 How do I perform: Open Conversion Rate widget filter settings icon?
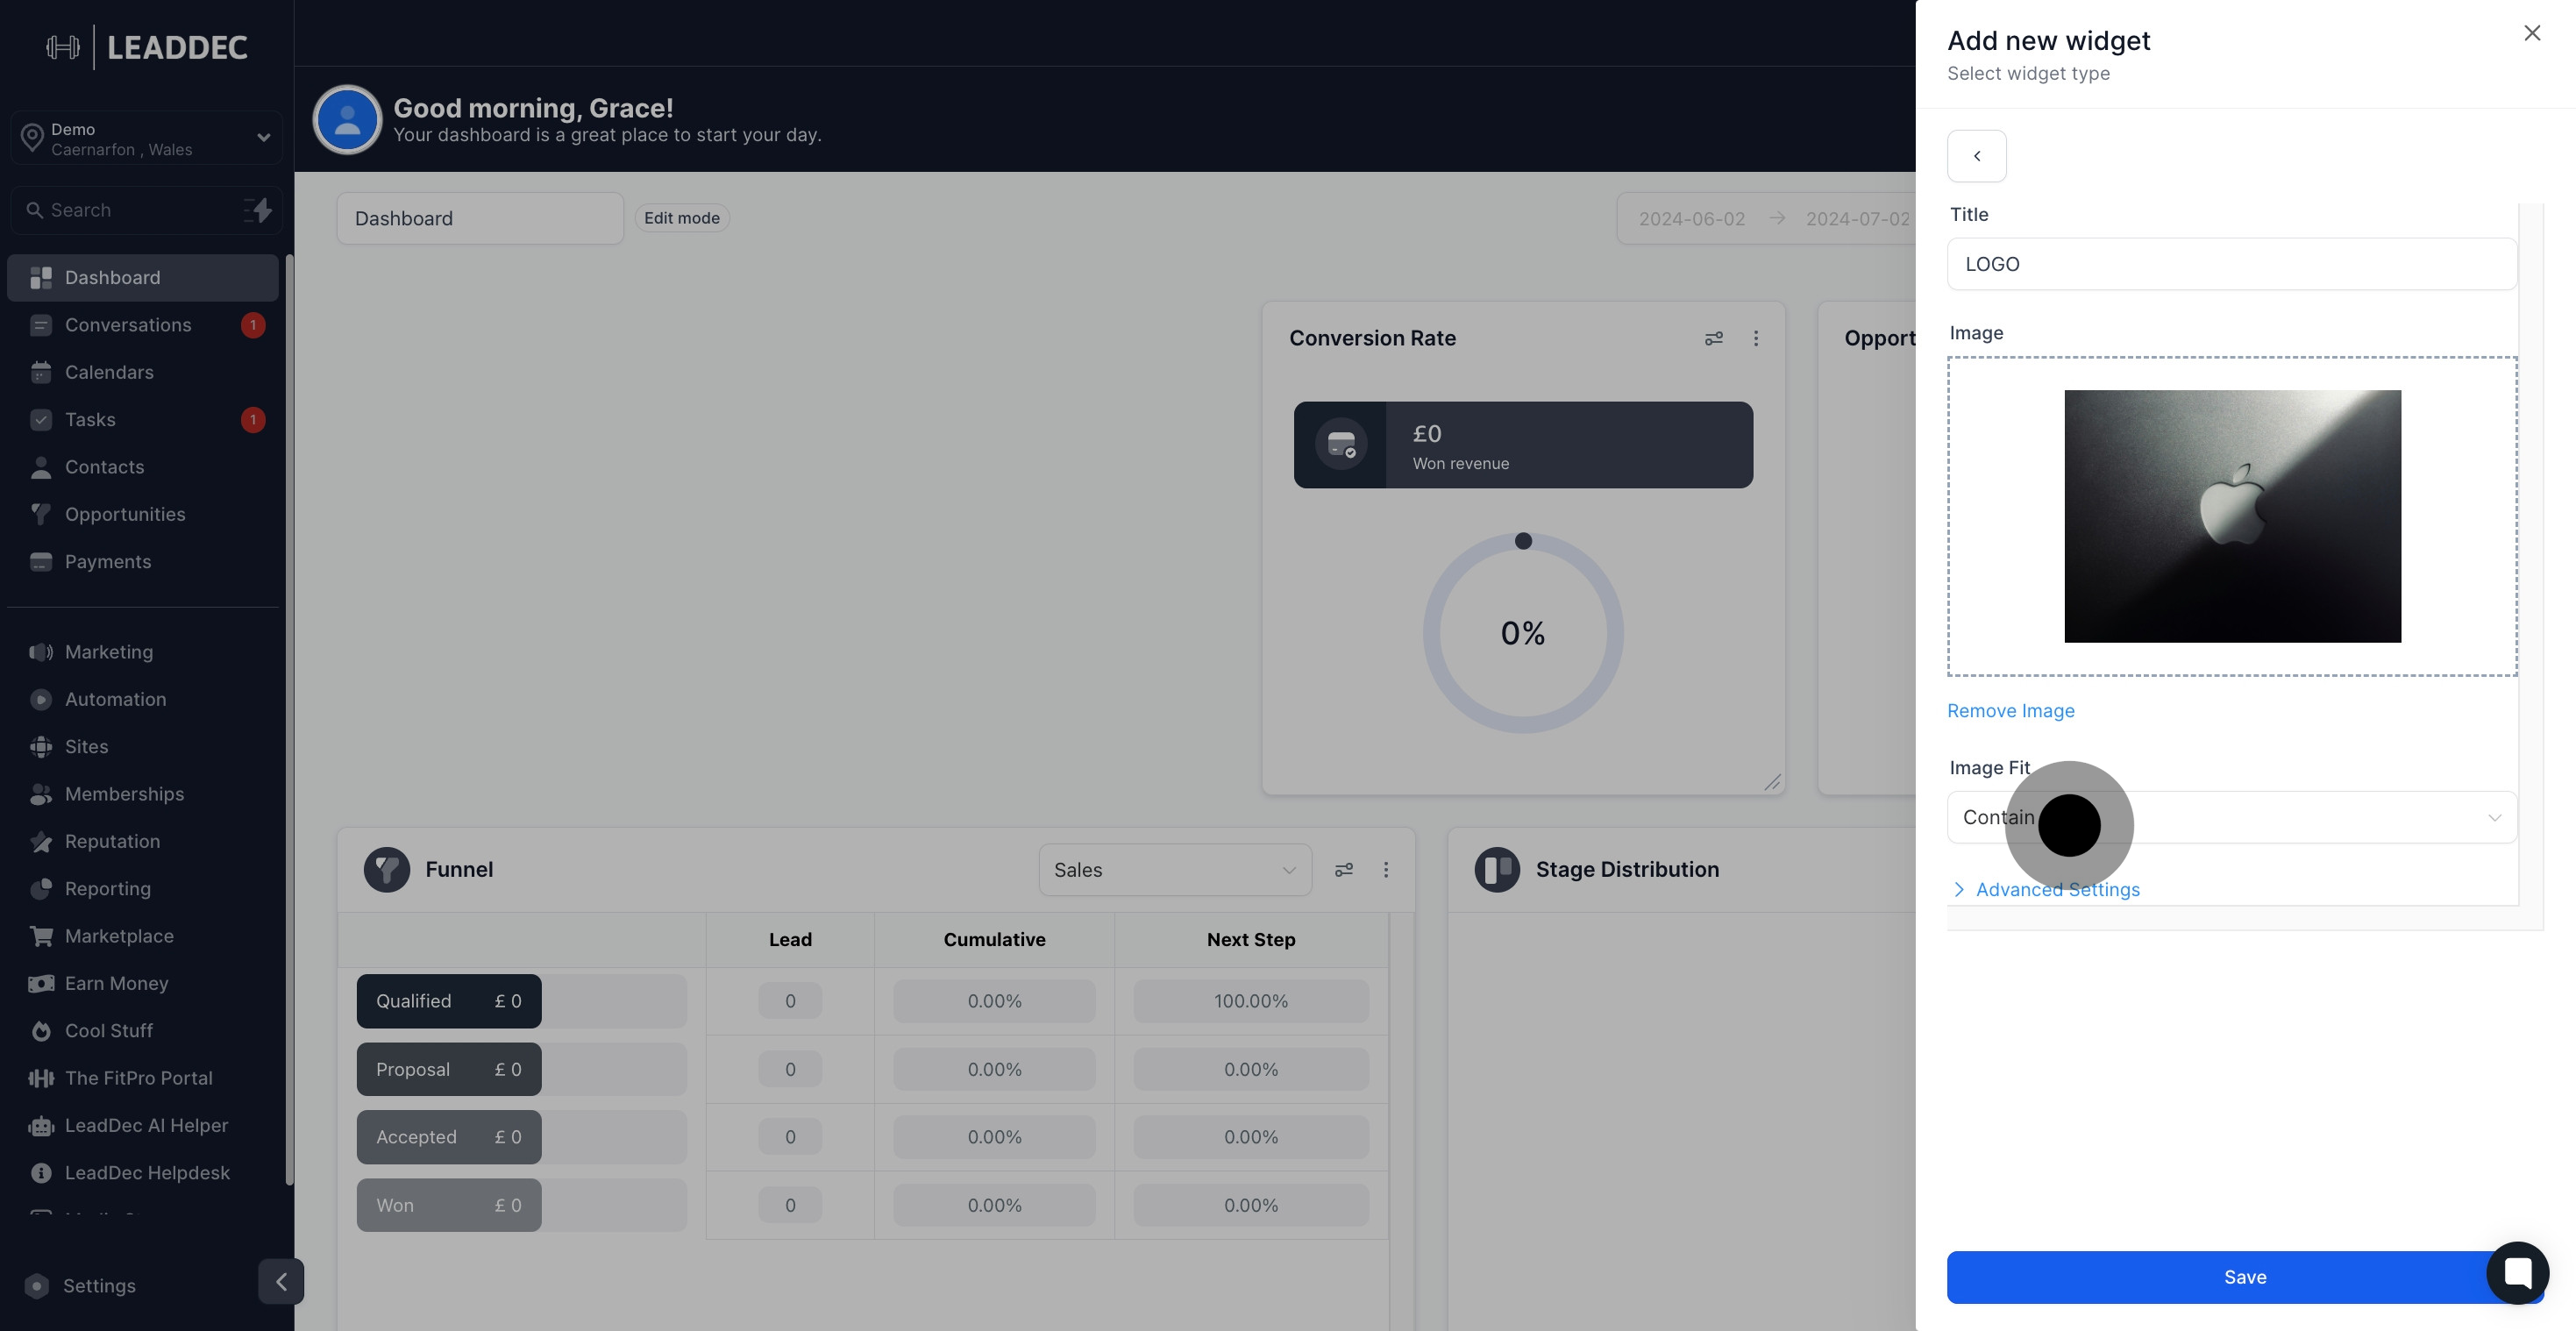tap(1714, 338)
